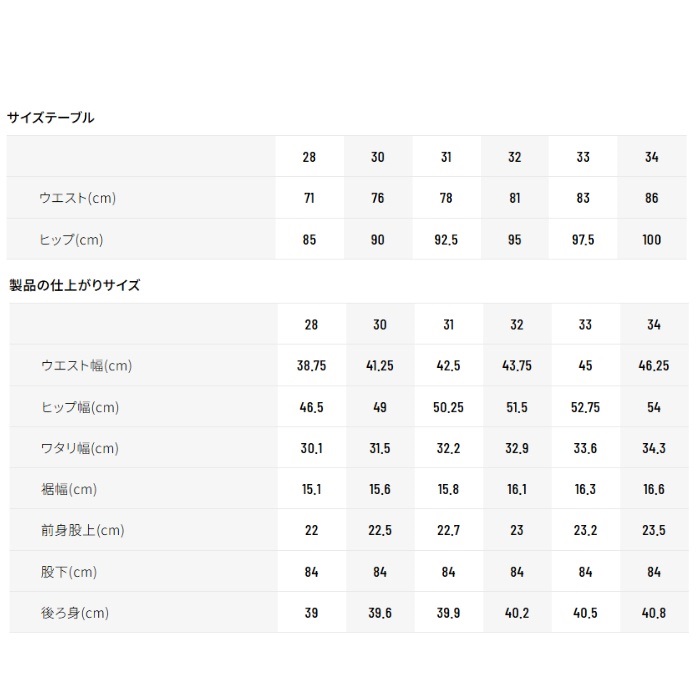Select the 股下(cm) row label
The height and width of the screenshot is (700, 700).
pyautogui.click(x=69, y=572)
